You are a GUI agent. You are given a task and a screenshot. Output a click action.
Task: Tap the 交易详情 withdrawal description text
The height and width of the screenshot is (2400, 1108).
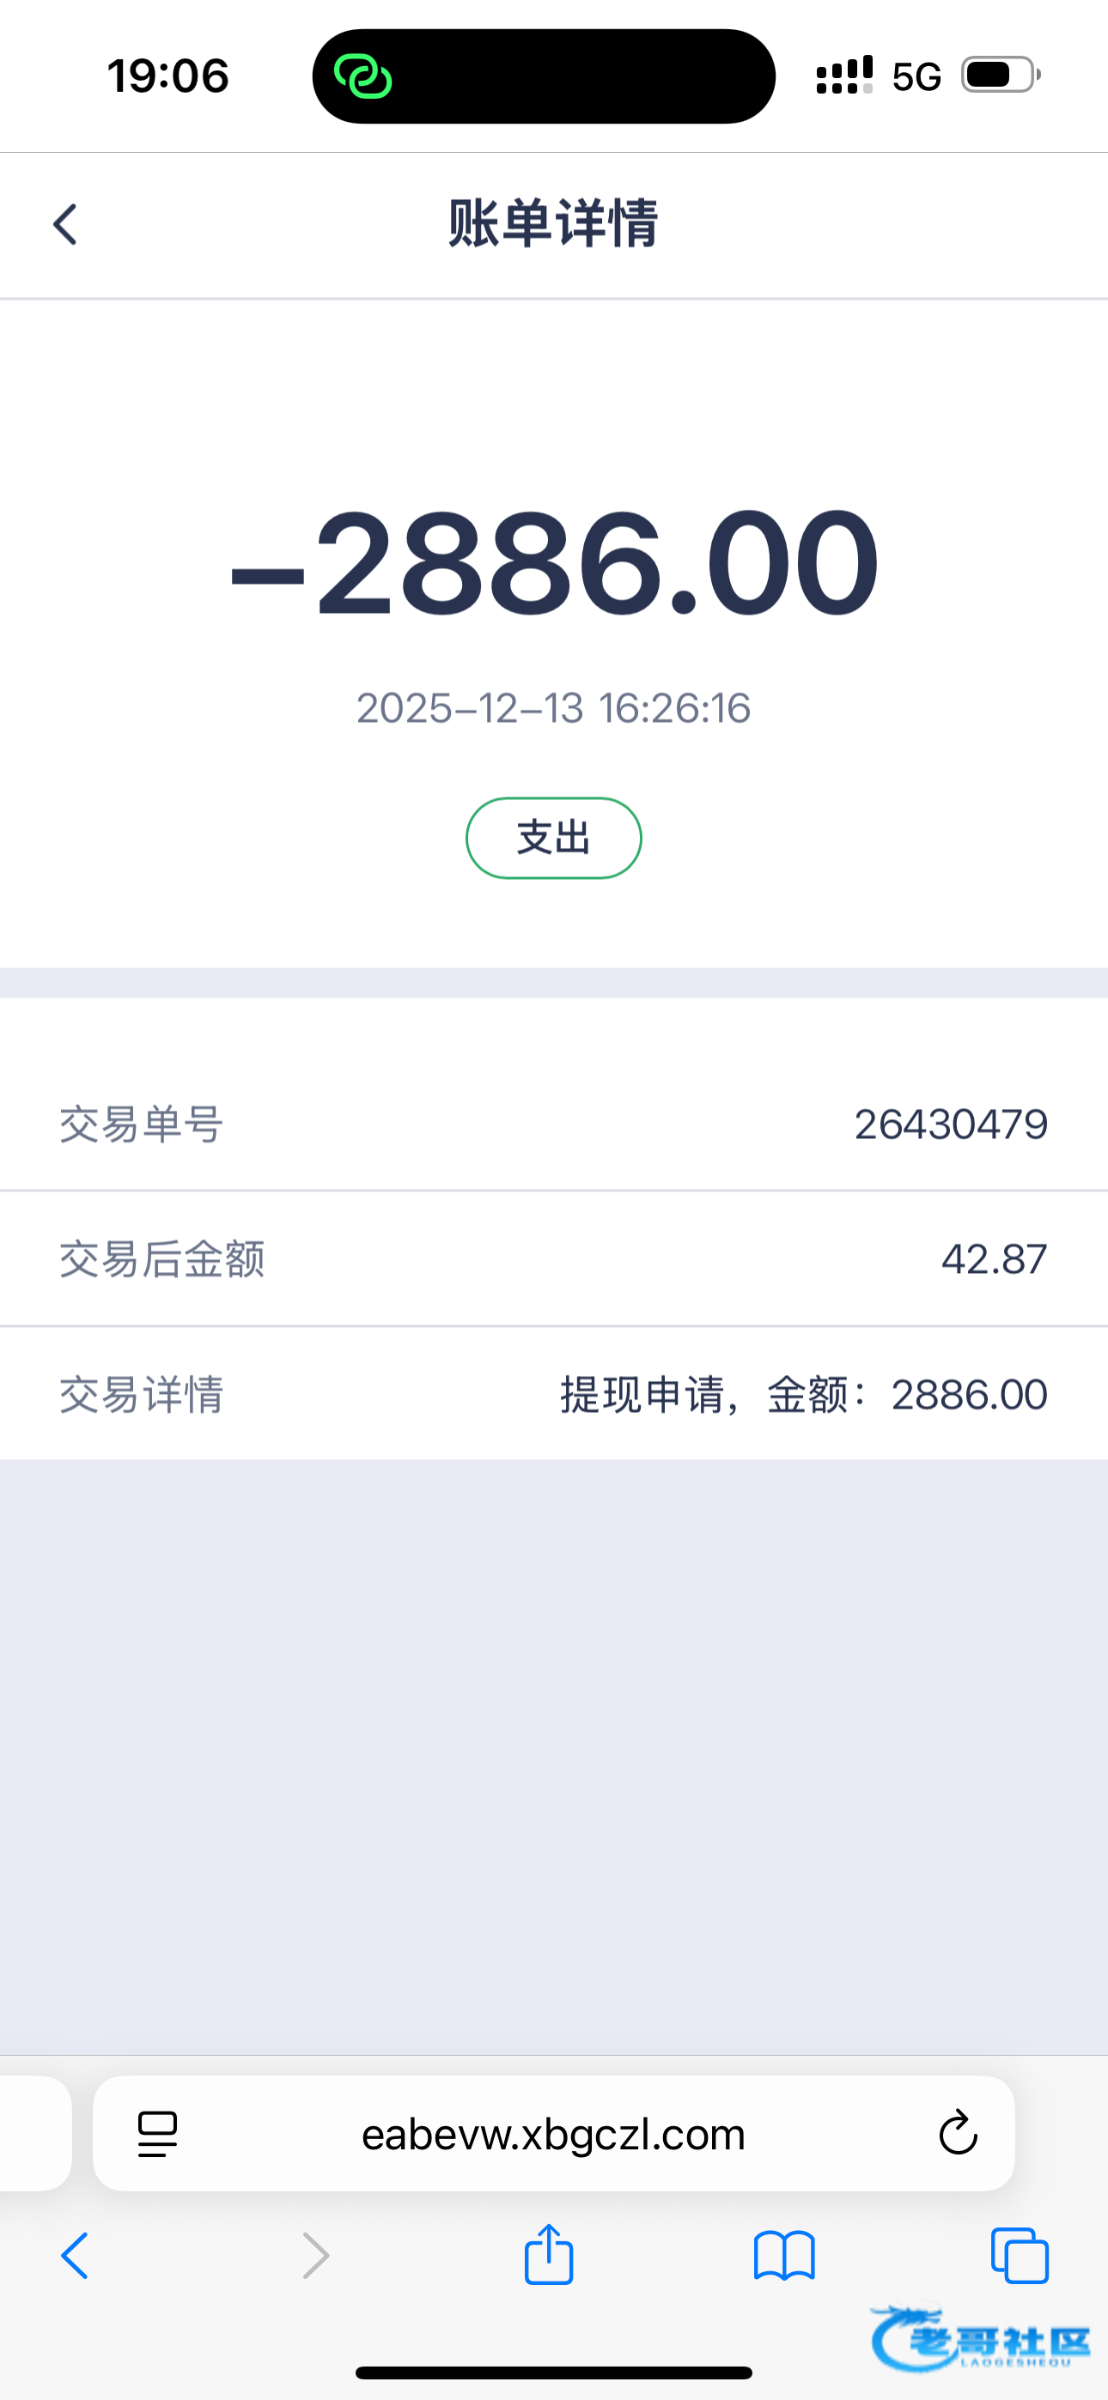[803, 1394]
